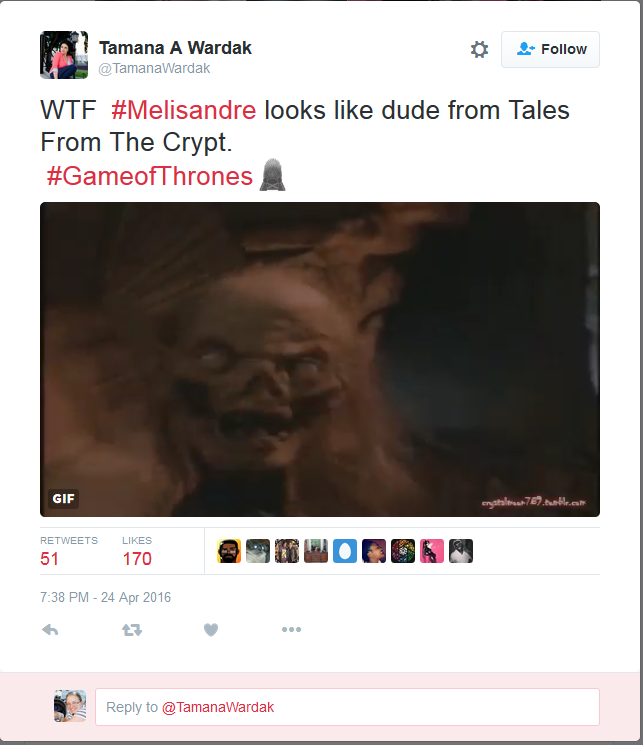Click the Follow button

[x=550, y=49]
